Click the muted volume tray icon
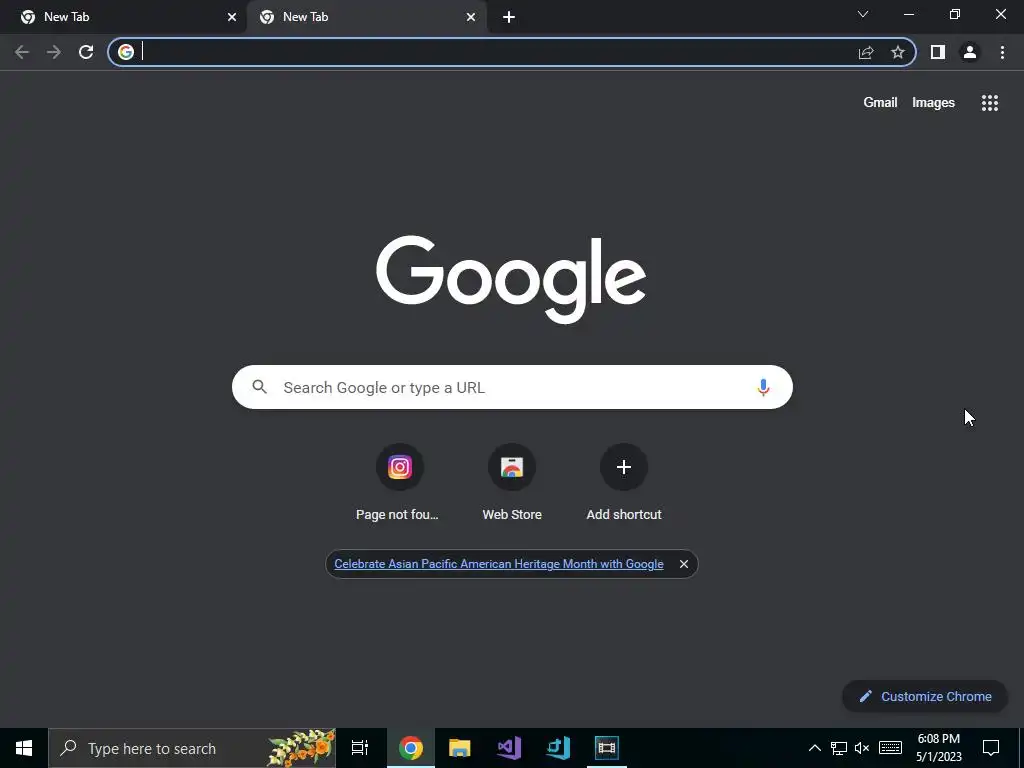Image resolution: width=1024 pixels, height=768 pixels. [x=862, y=748]
